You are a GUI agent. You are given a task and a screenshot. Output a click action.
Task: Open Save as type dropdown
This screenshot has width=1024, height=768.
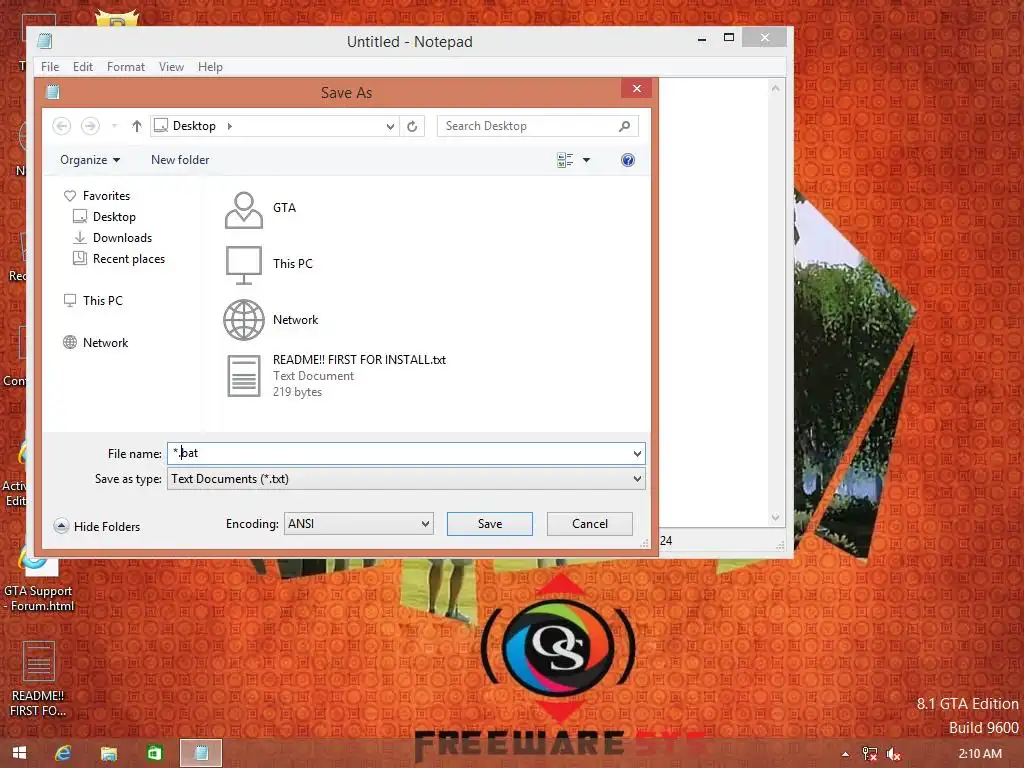click(x=406, y=479)
